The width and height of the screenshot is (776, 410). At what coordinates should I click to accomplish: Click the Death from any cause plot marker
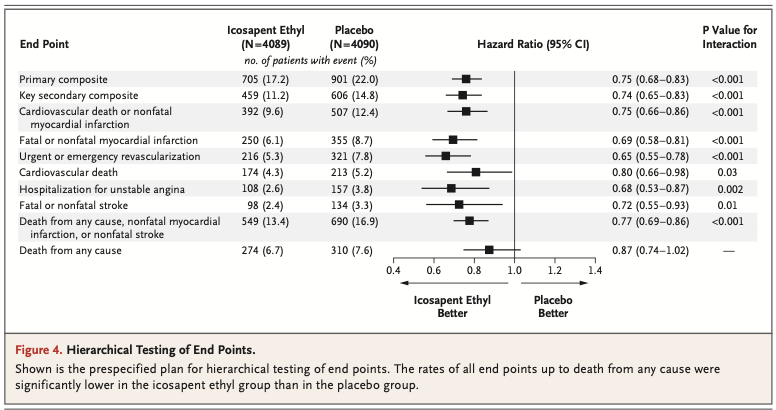tap(489, 250)
